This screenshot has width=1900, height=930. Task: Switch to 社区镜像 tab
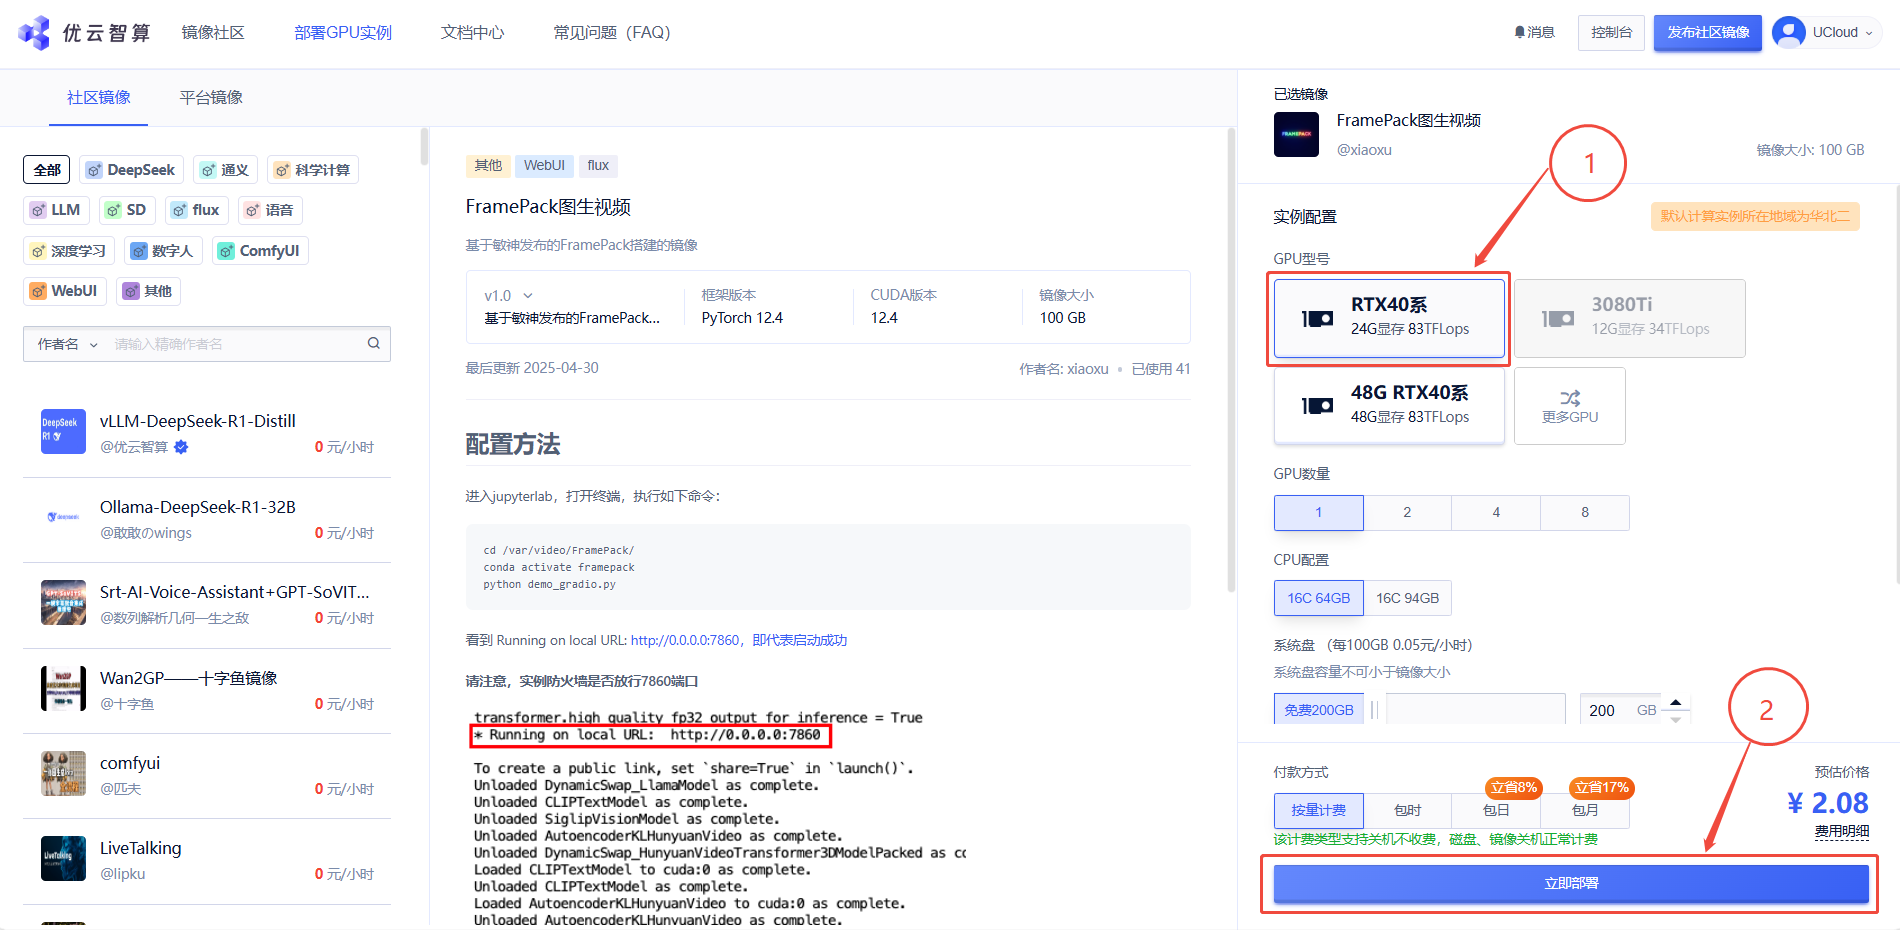point(98,97)
